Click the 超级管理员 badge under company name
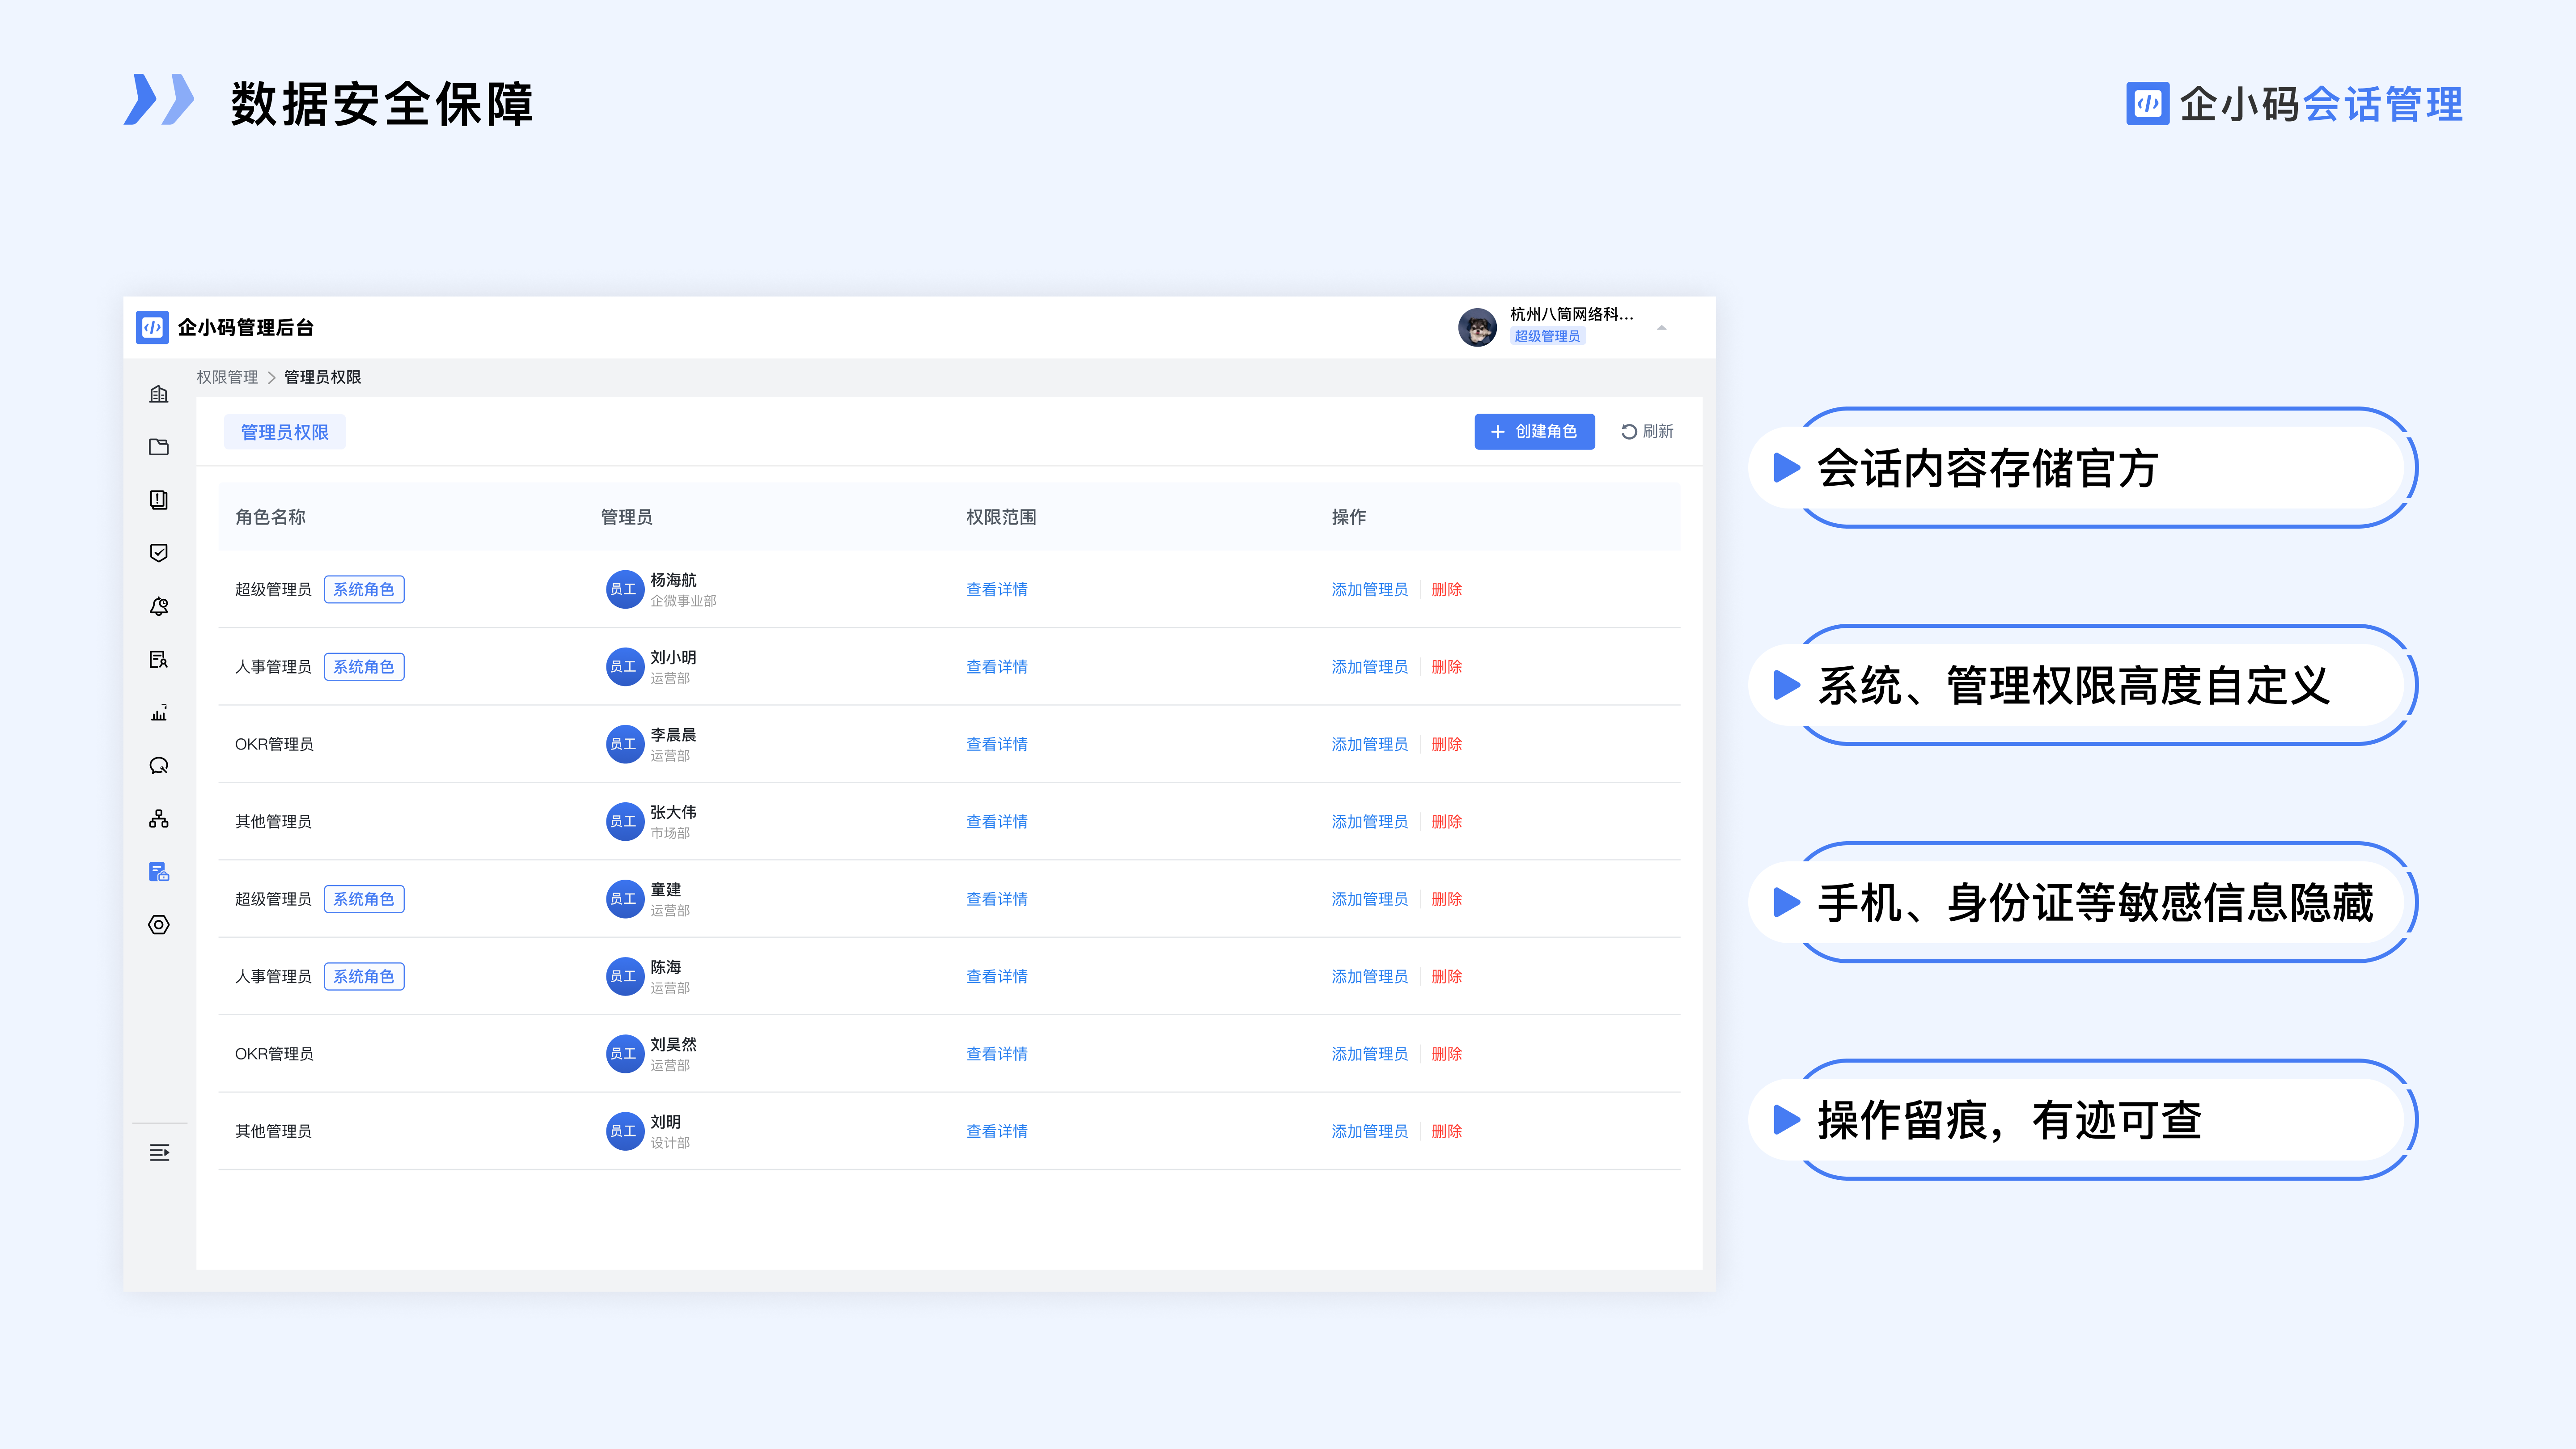 pos(1547,336)
